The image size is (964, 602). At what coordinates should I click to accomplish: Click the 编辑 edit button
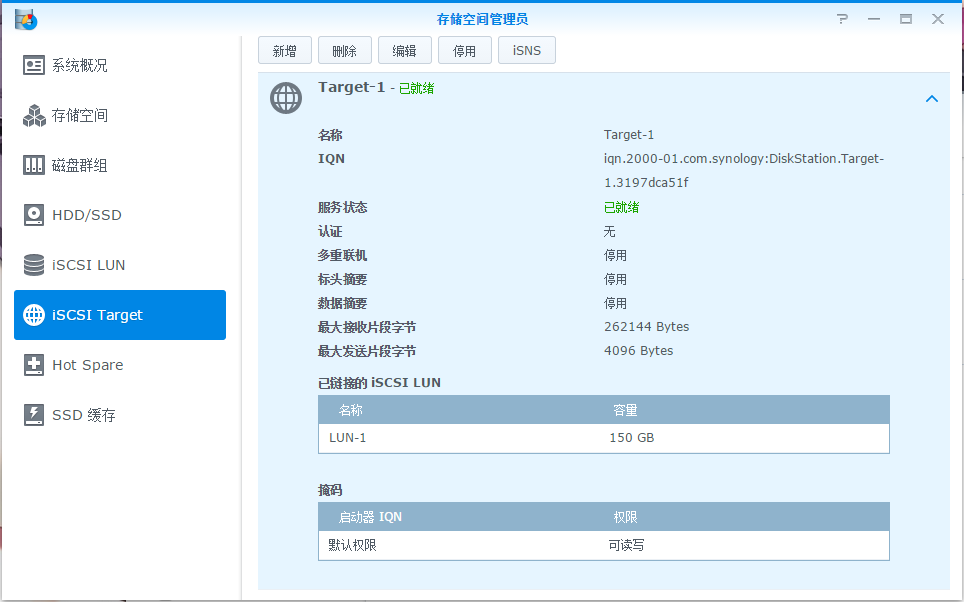pos(404,51)
